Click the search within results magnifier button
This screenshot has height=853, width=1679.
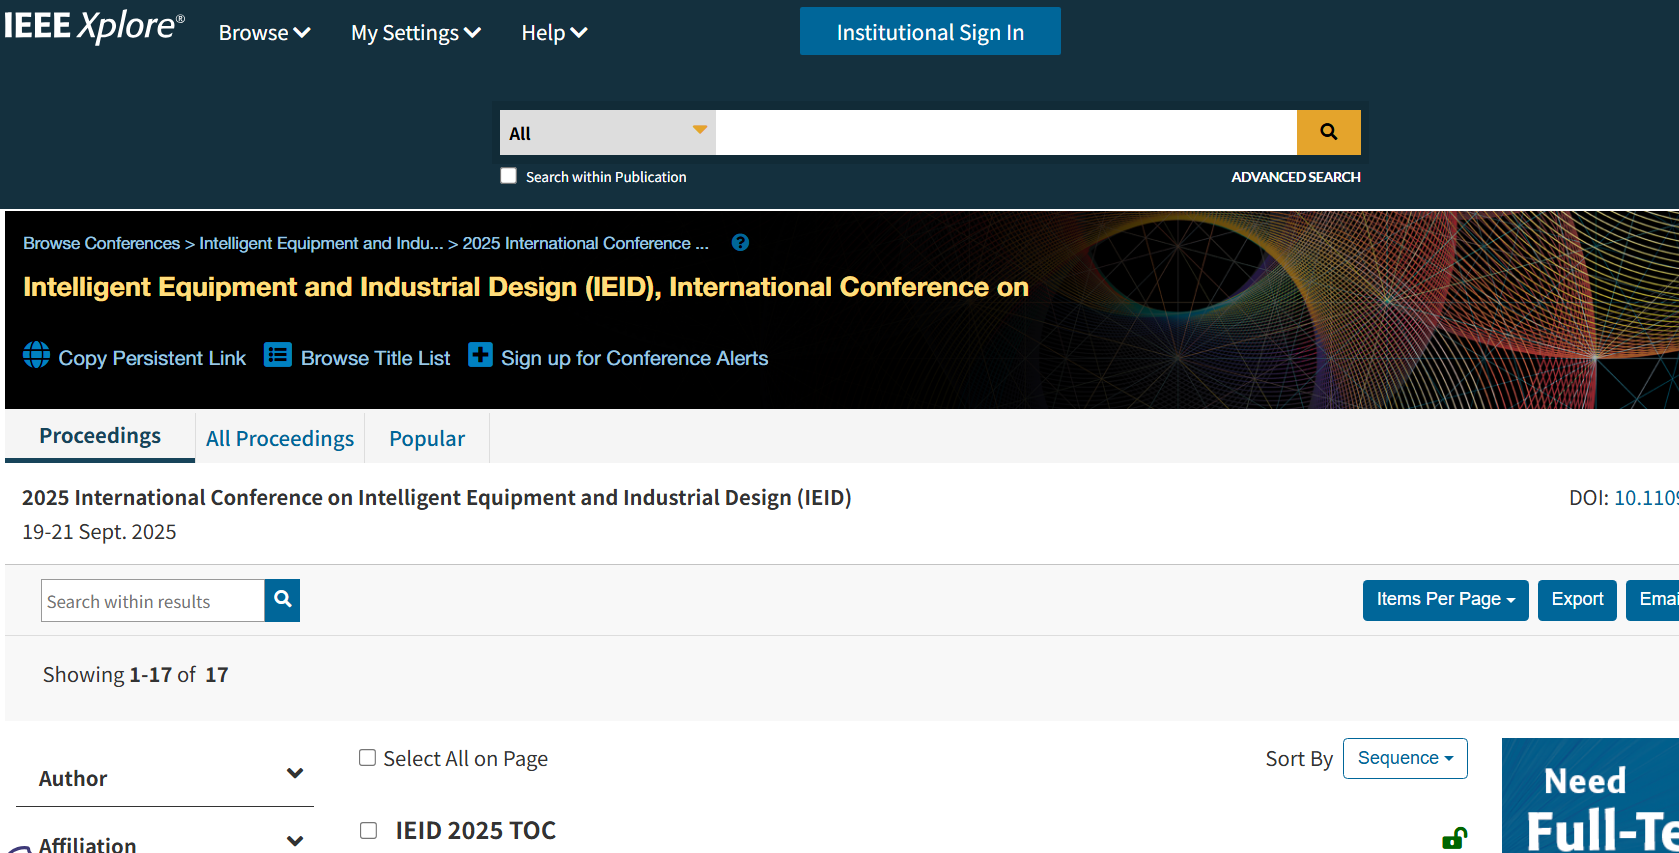point(283,600)
